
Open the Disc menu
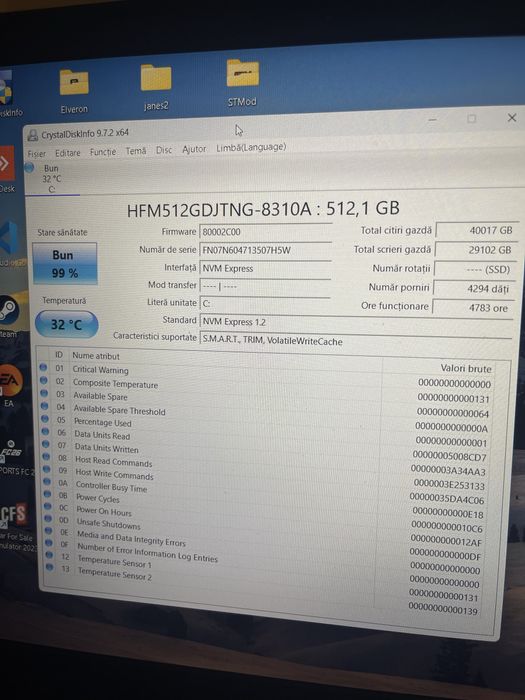[x=164, y=150]
